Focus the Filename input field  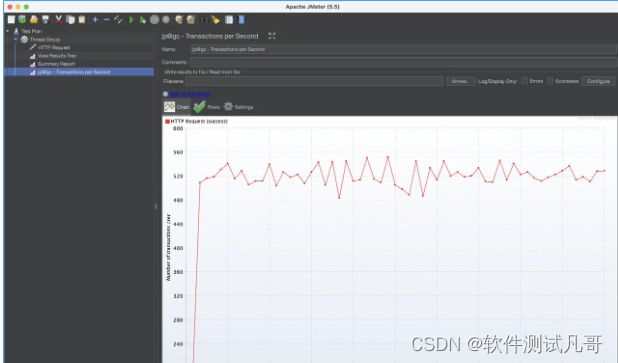314,81
